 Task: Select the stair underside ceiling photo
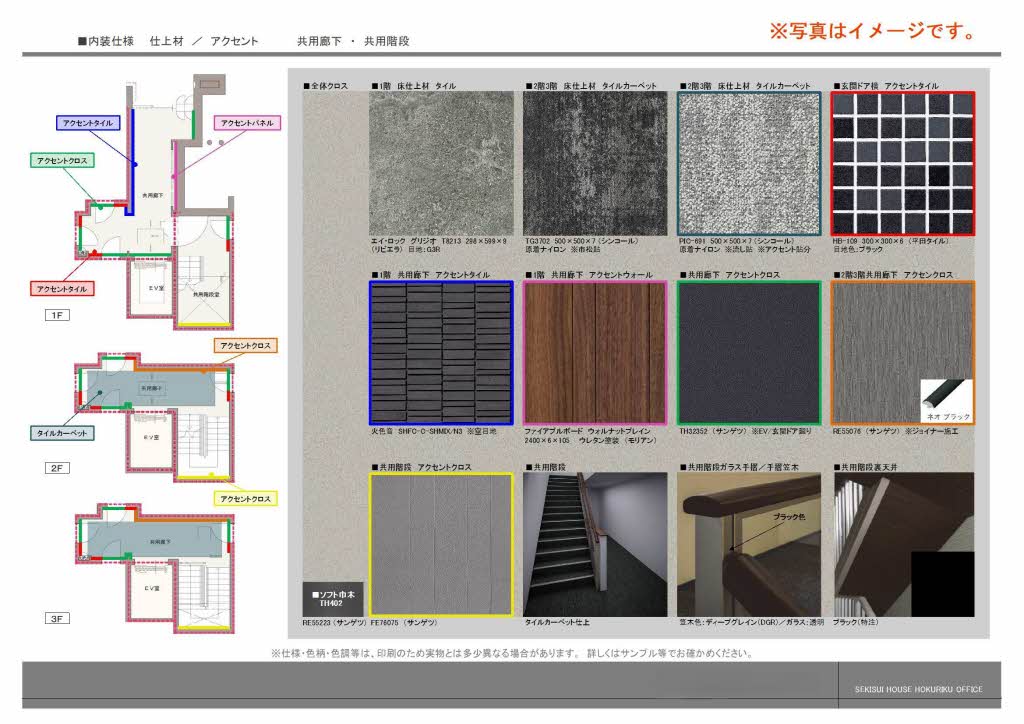point(902,544)
